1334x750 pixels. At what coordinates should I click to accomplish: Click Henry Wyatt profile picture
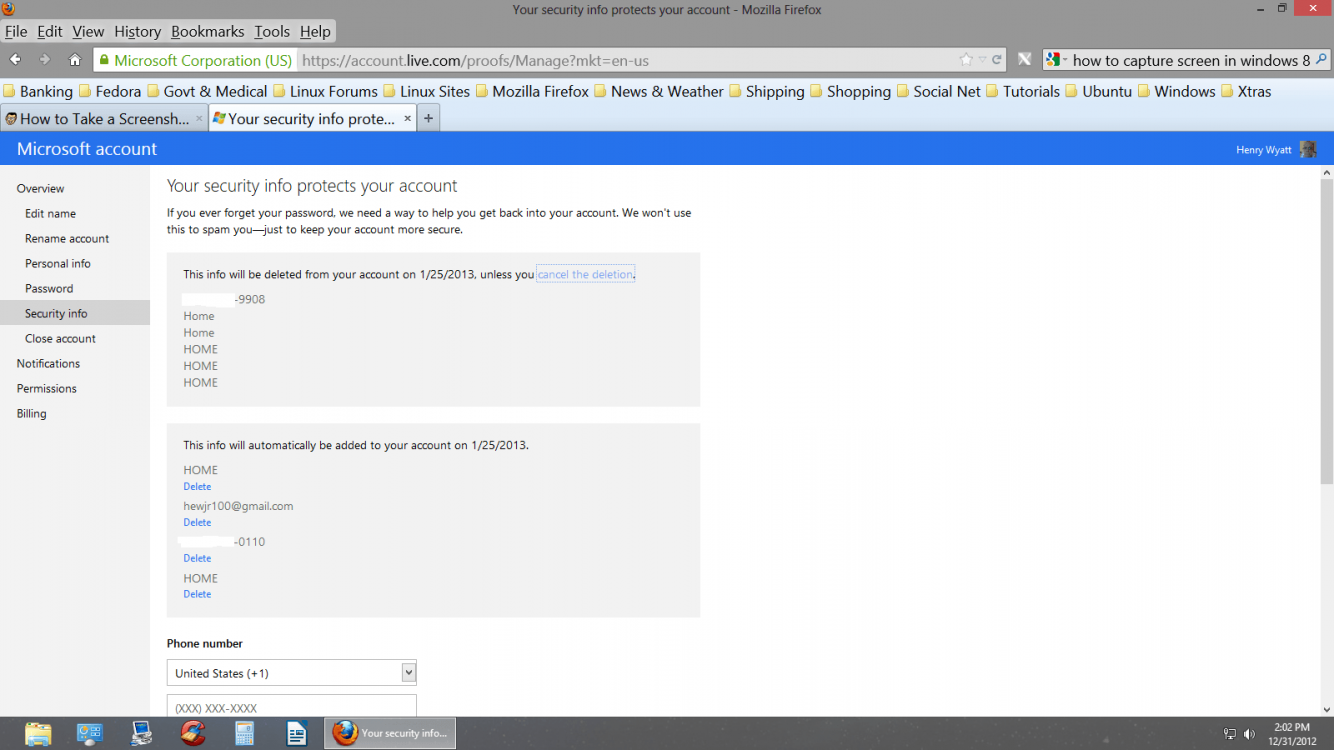(x=1308, y=150)
